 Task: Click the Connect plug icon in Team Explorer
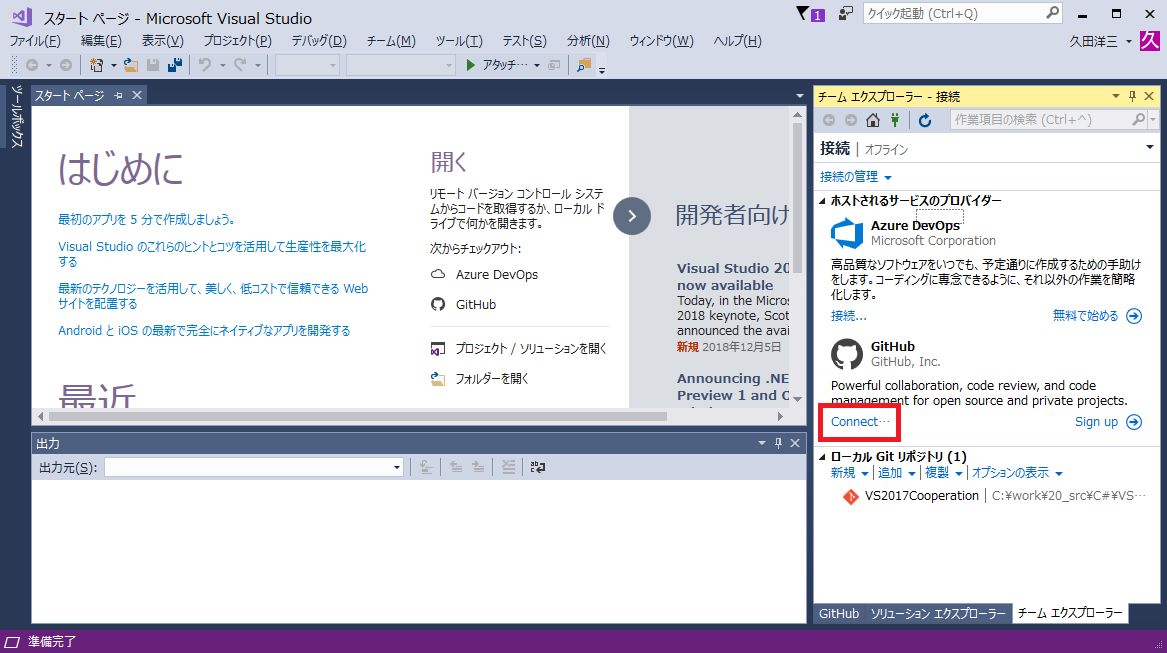[x=894, y=119]
